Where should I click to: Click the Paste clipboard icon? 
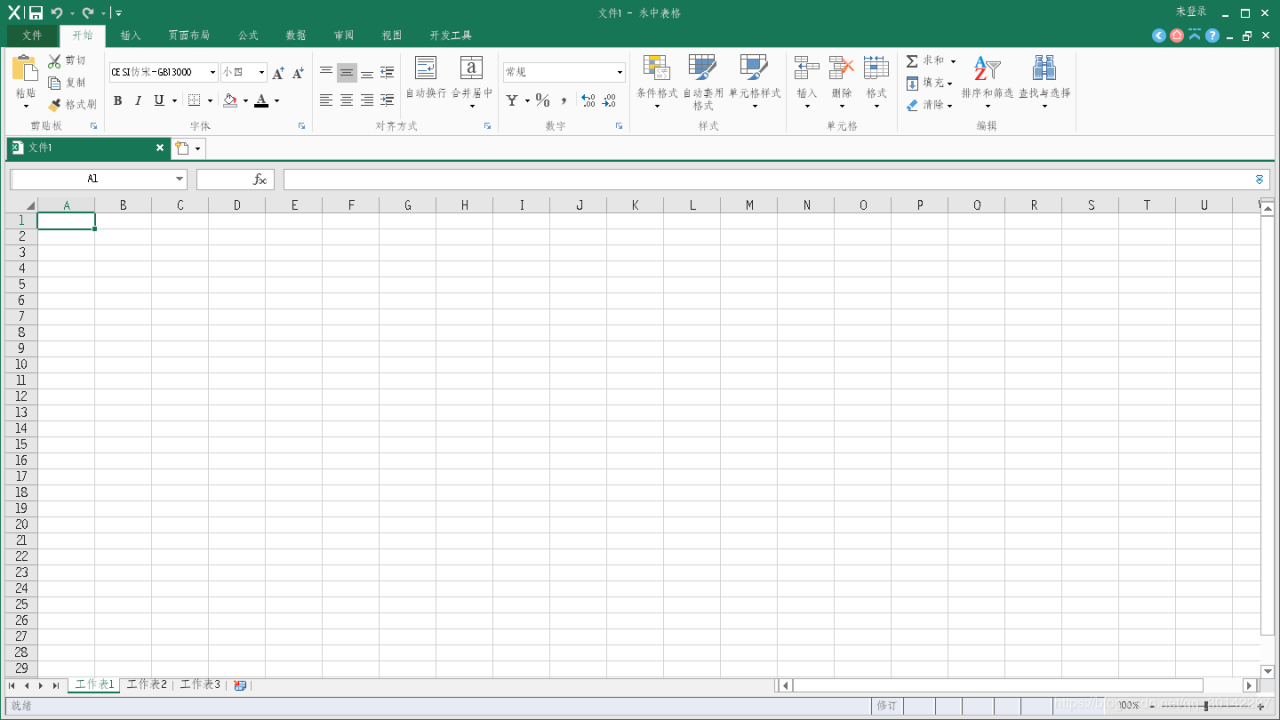(25, 68)
